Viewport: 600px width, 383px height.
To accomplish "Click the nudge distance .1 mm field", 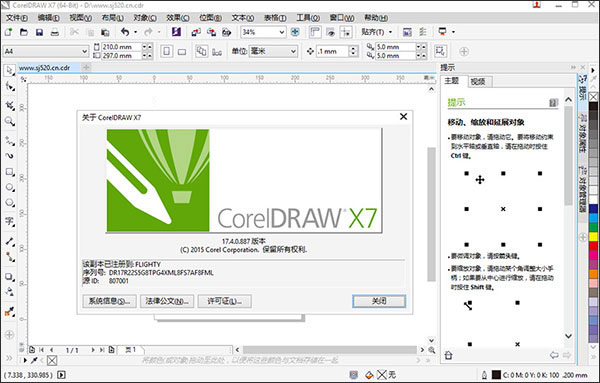I will point(333,51).
